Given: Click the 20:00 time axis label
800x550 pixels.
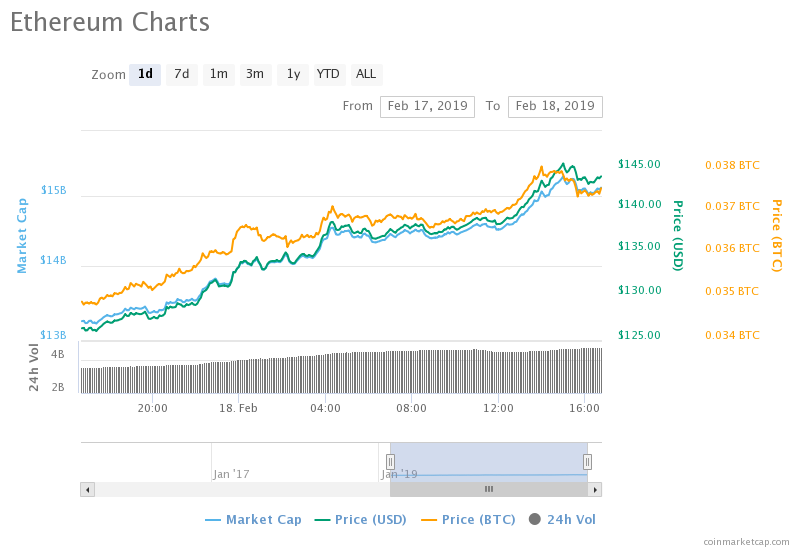Looking at the screenshot, I should pyautogui.click(x=153, y=408).
